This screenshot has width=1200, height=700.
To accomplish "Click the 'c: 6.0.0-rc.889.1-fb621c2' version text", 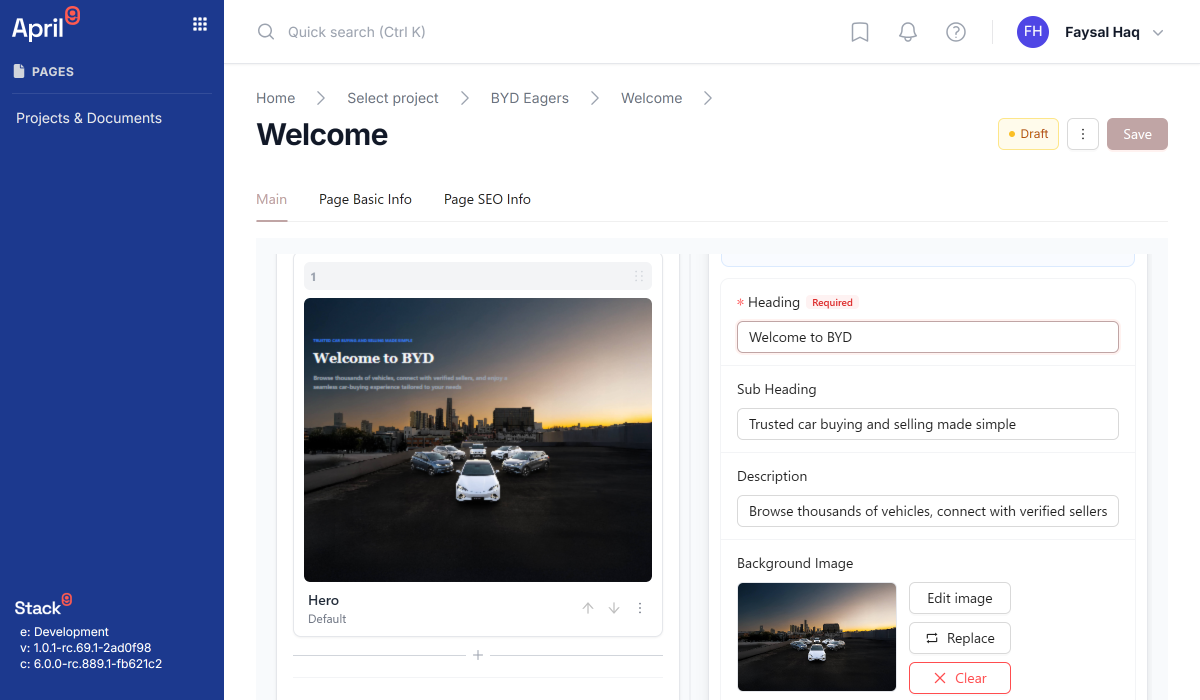I will point(91,664).
